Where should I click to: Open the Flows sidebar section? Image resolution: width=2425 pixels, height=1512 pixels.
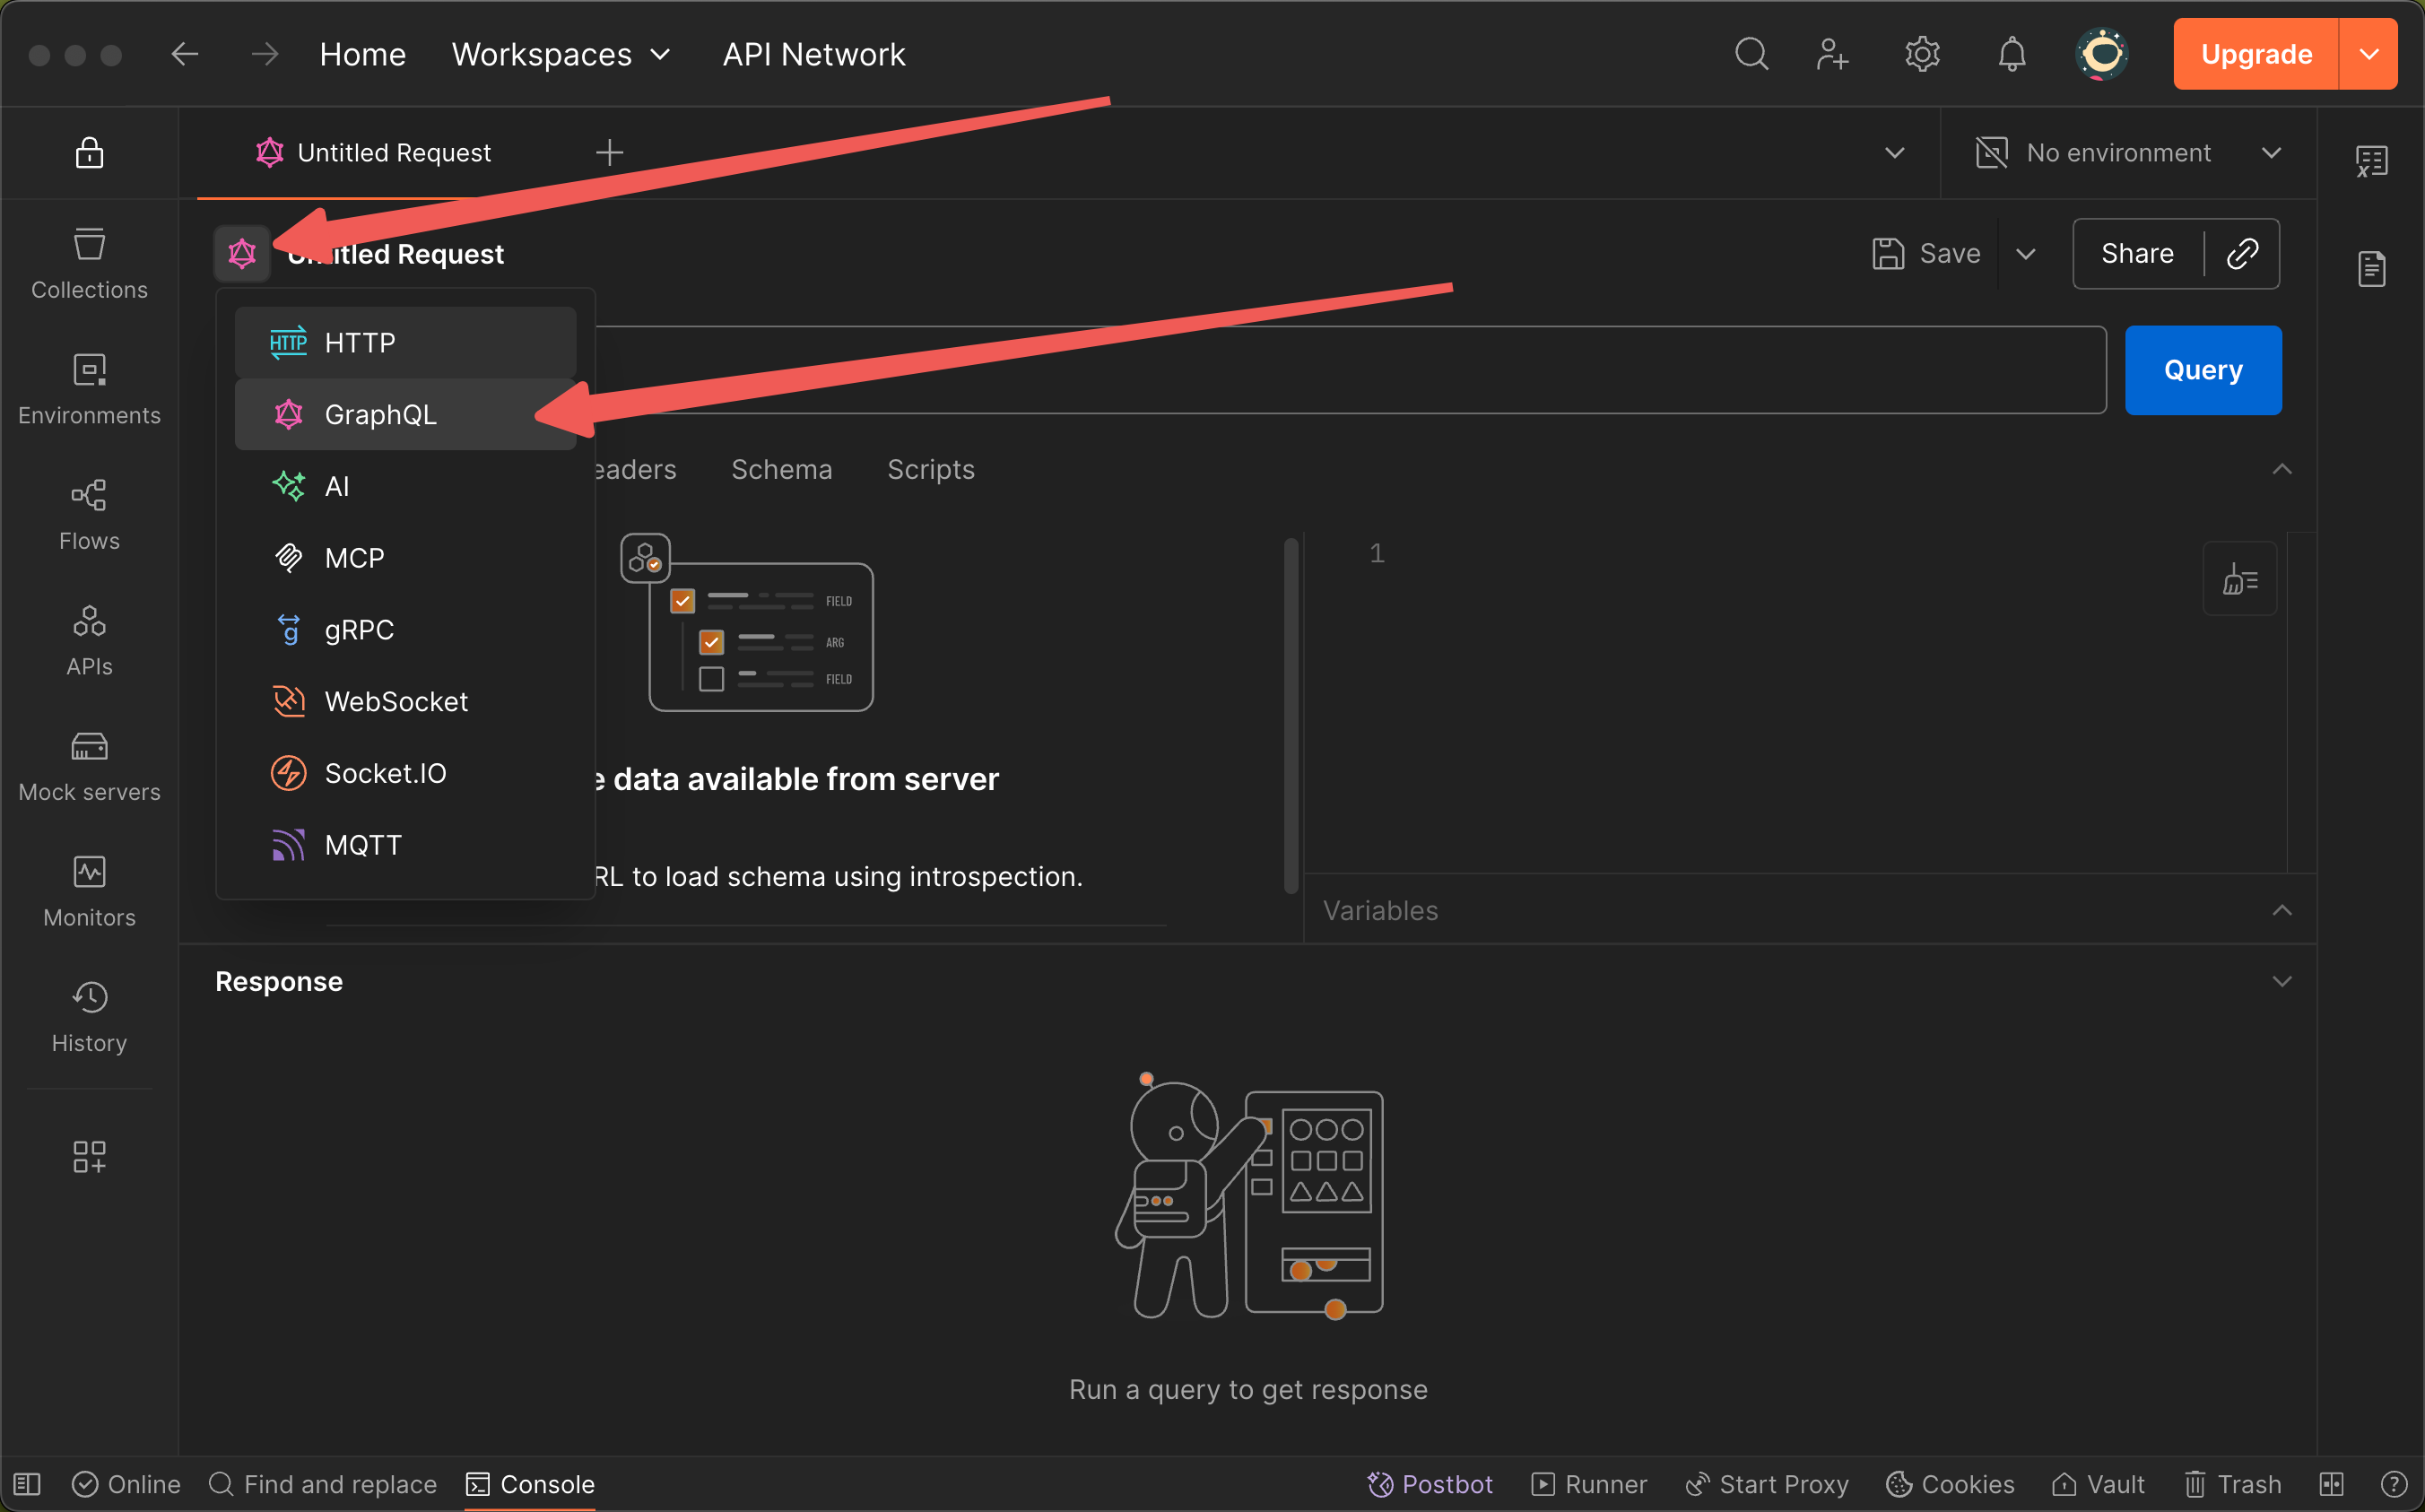click(89, 515)
